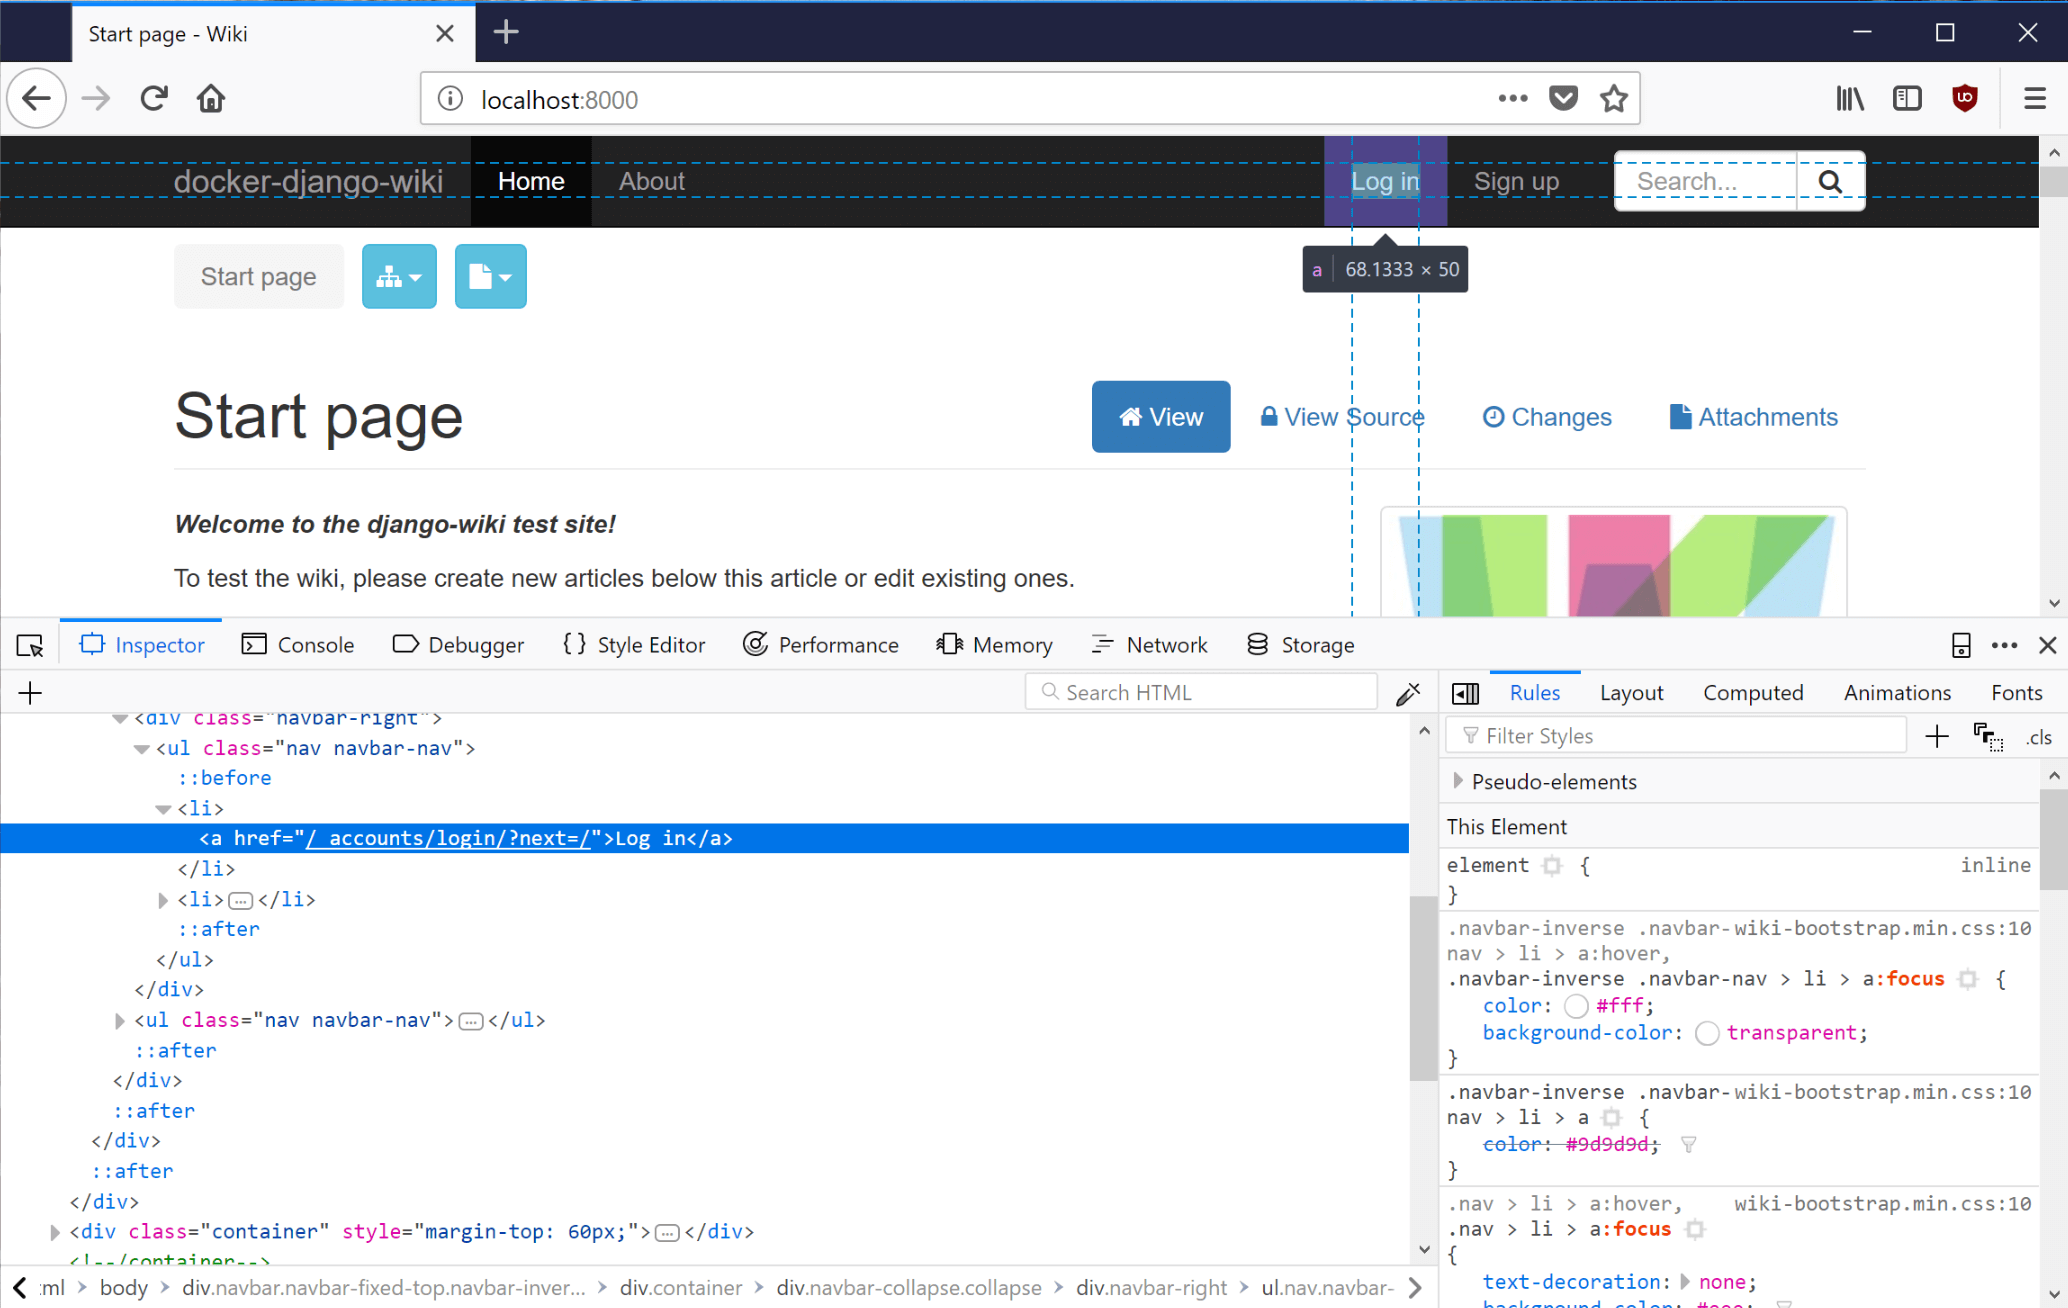Click the transparent background-color swatch
2068x1308 pixels.
1707,1033
